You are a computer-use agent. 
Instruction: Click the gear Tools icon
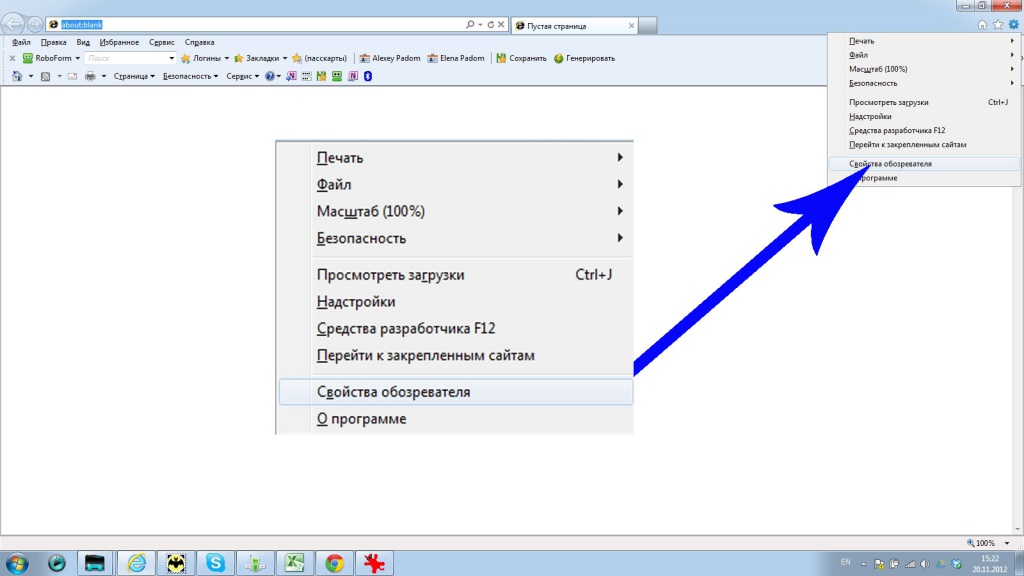[x=1012, y=24]
